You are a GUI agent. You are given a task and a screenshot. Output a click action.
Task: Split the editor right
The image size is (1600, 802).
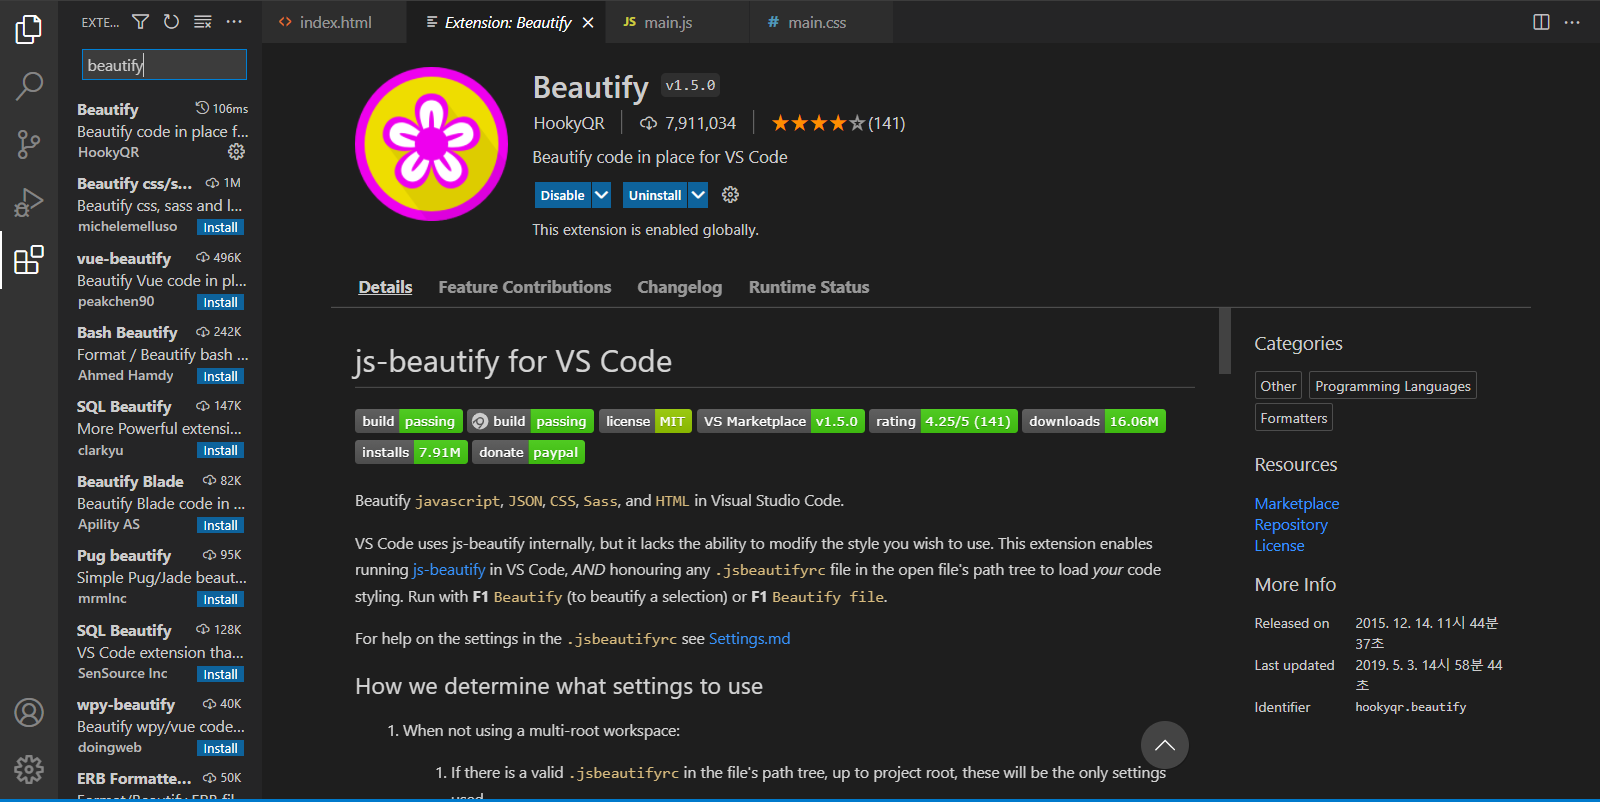tap(1541, 22)
